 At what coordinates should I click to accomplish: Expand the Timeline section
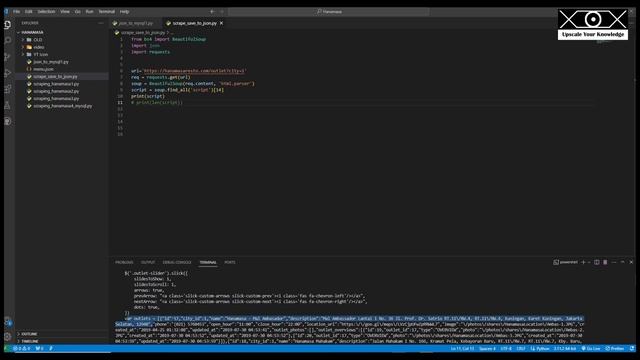(29, 341)
